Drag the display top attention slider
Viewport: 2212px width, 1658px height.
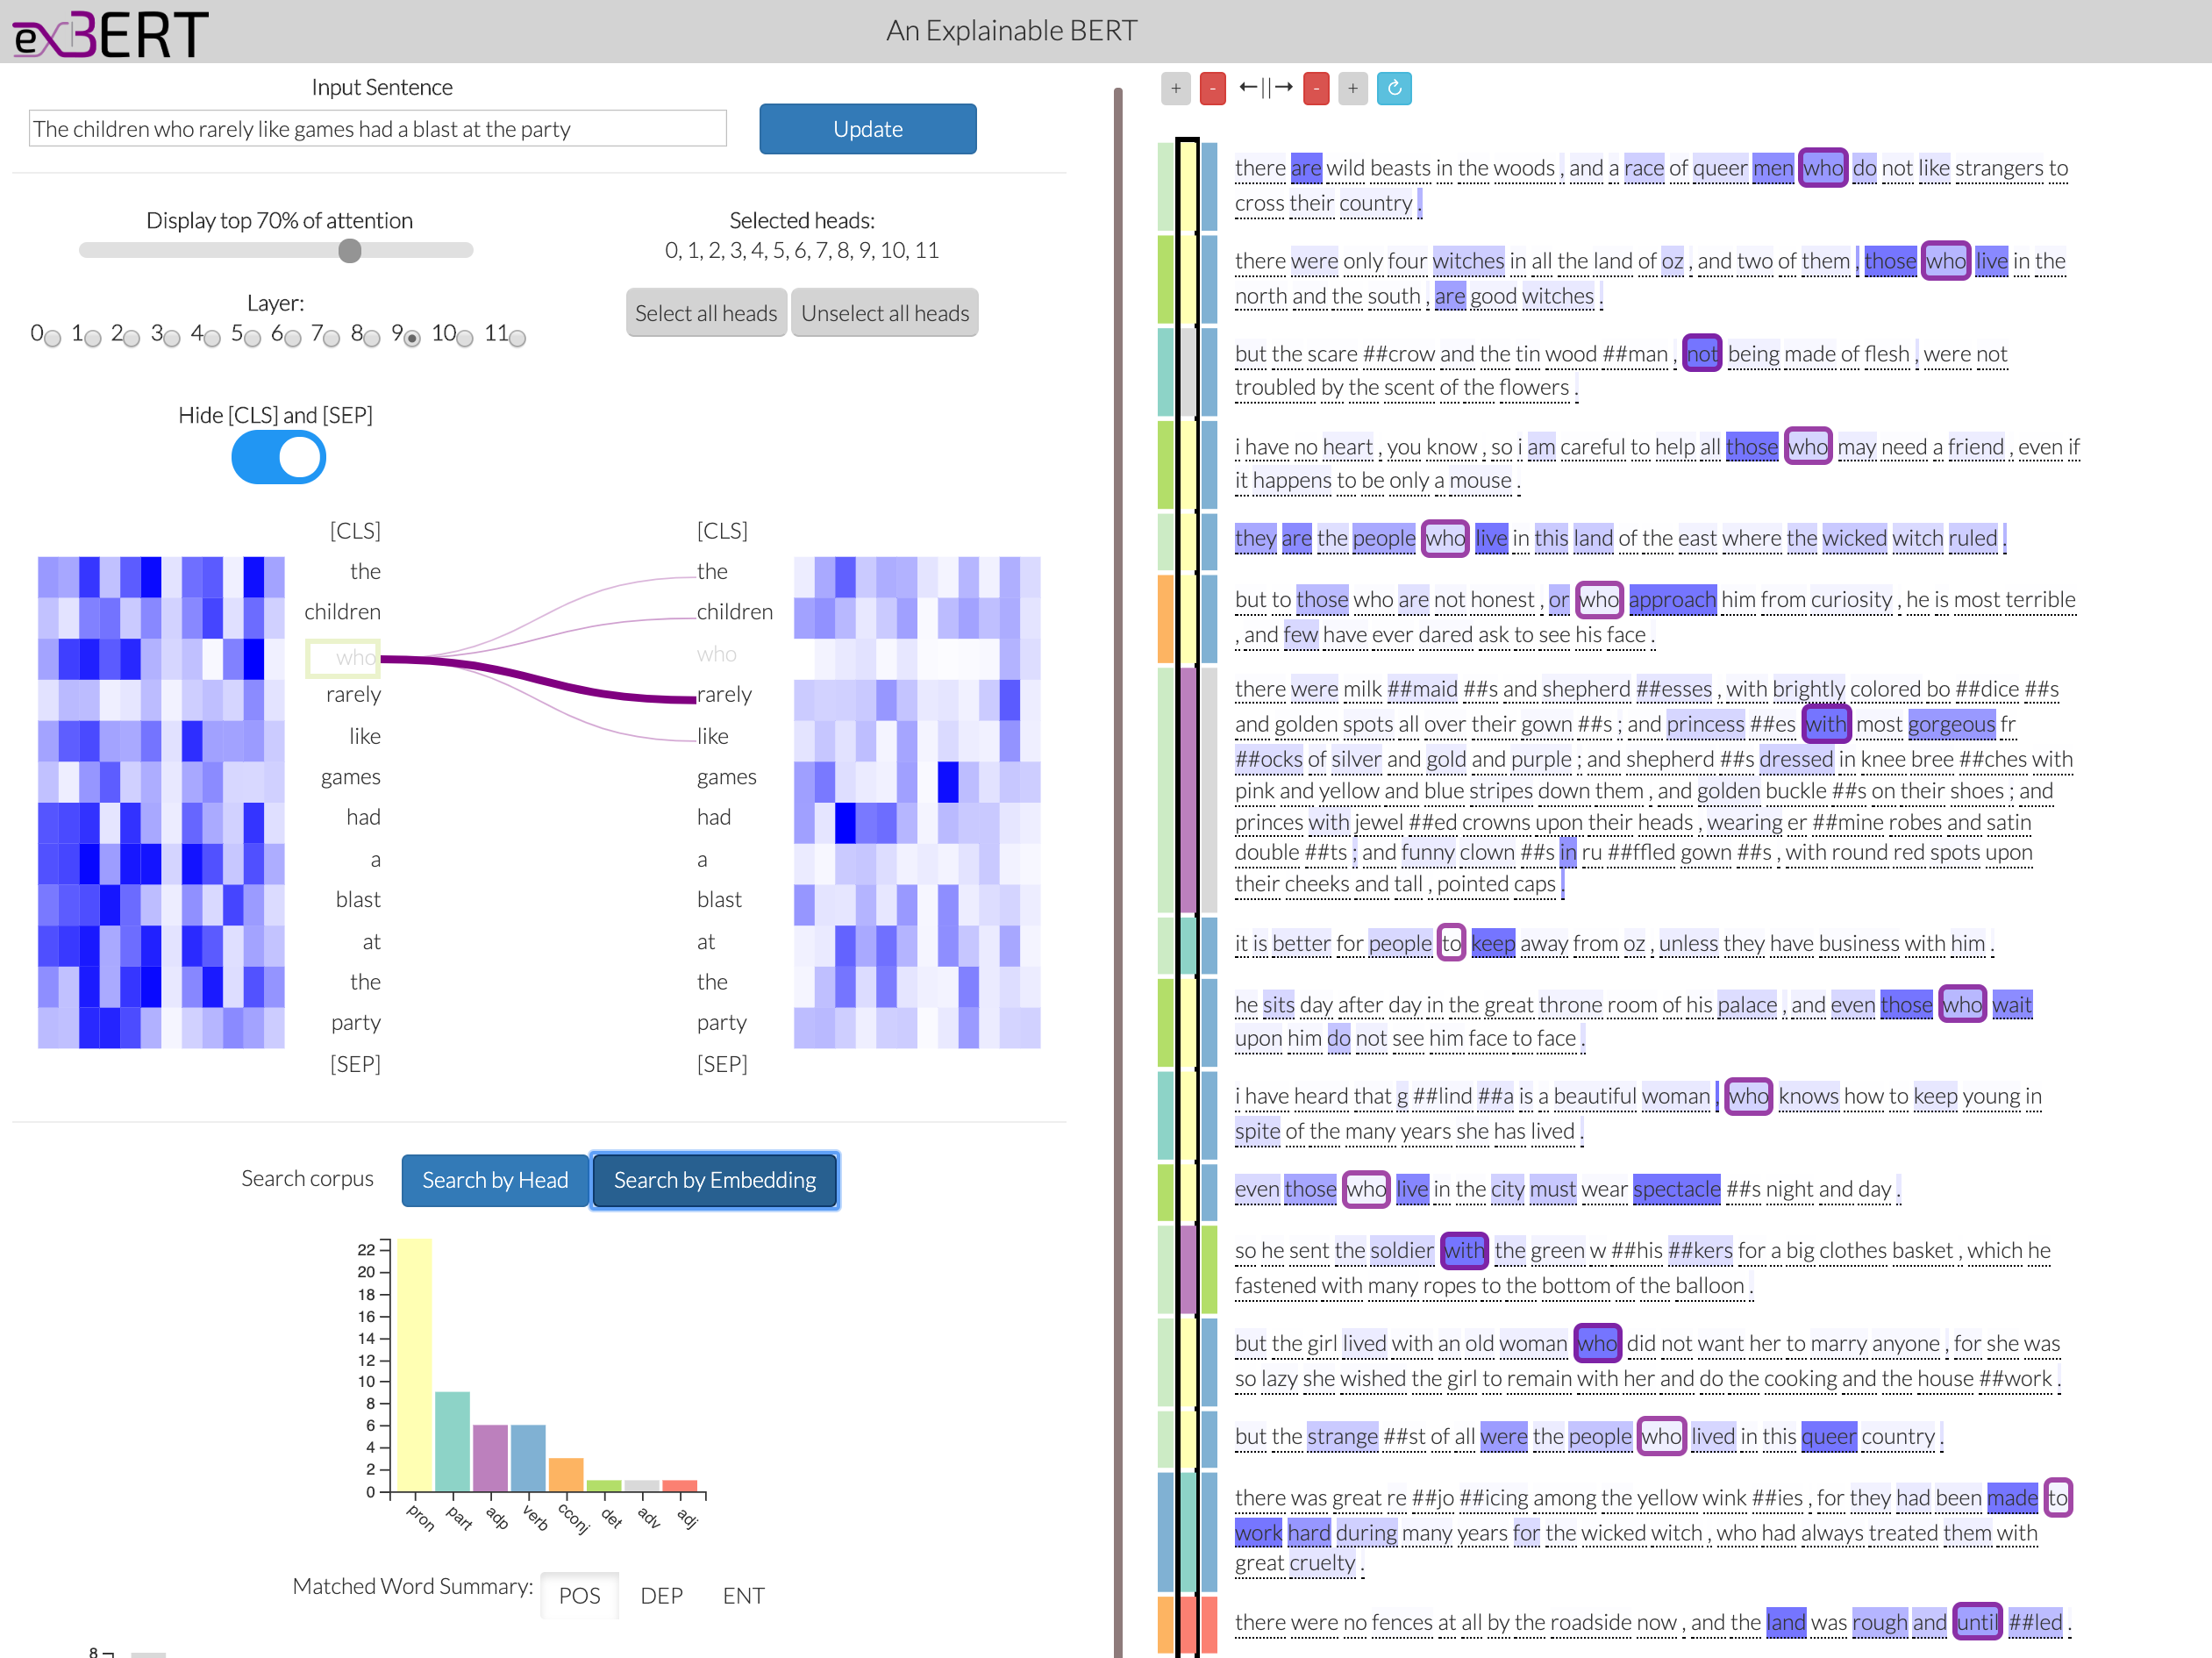pyautogui.click(x=348, y=249)
